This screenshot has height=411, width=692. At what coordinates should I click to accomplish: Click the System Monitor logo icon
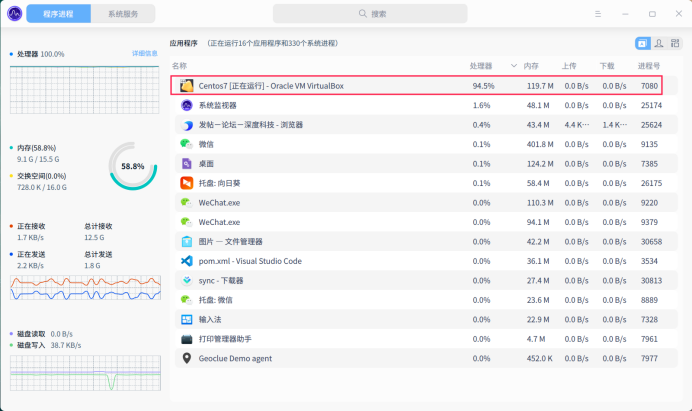[x=15, y=14]
